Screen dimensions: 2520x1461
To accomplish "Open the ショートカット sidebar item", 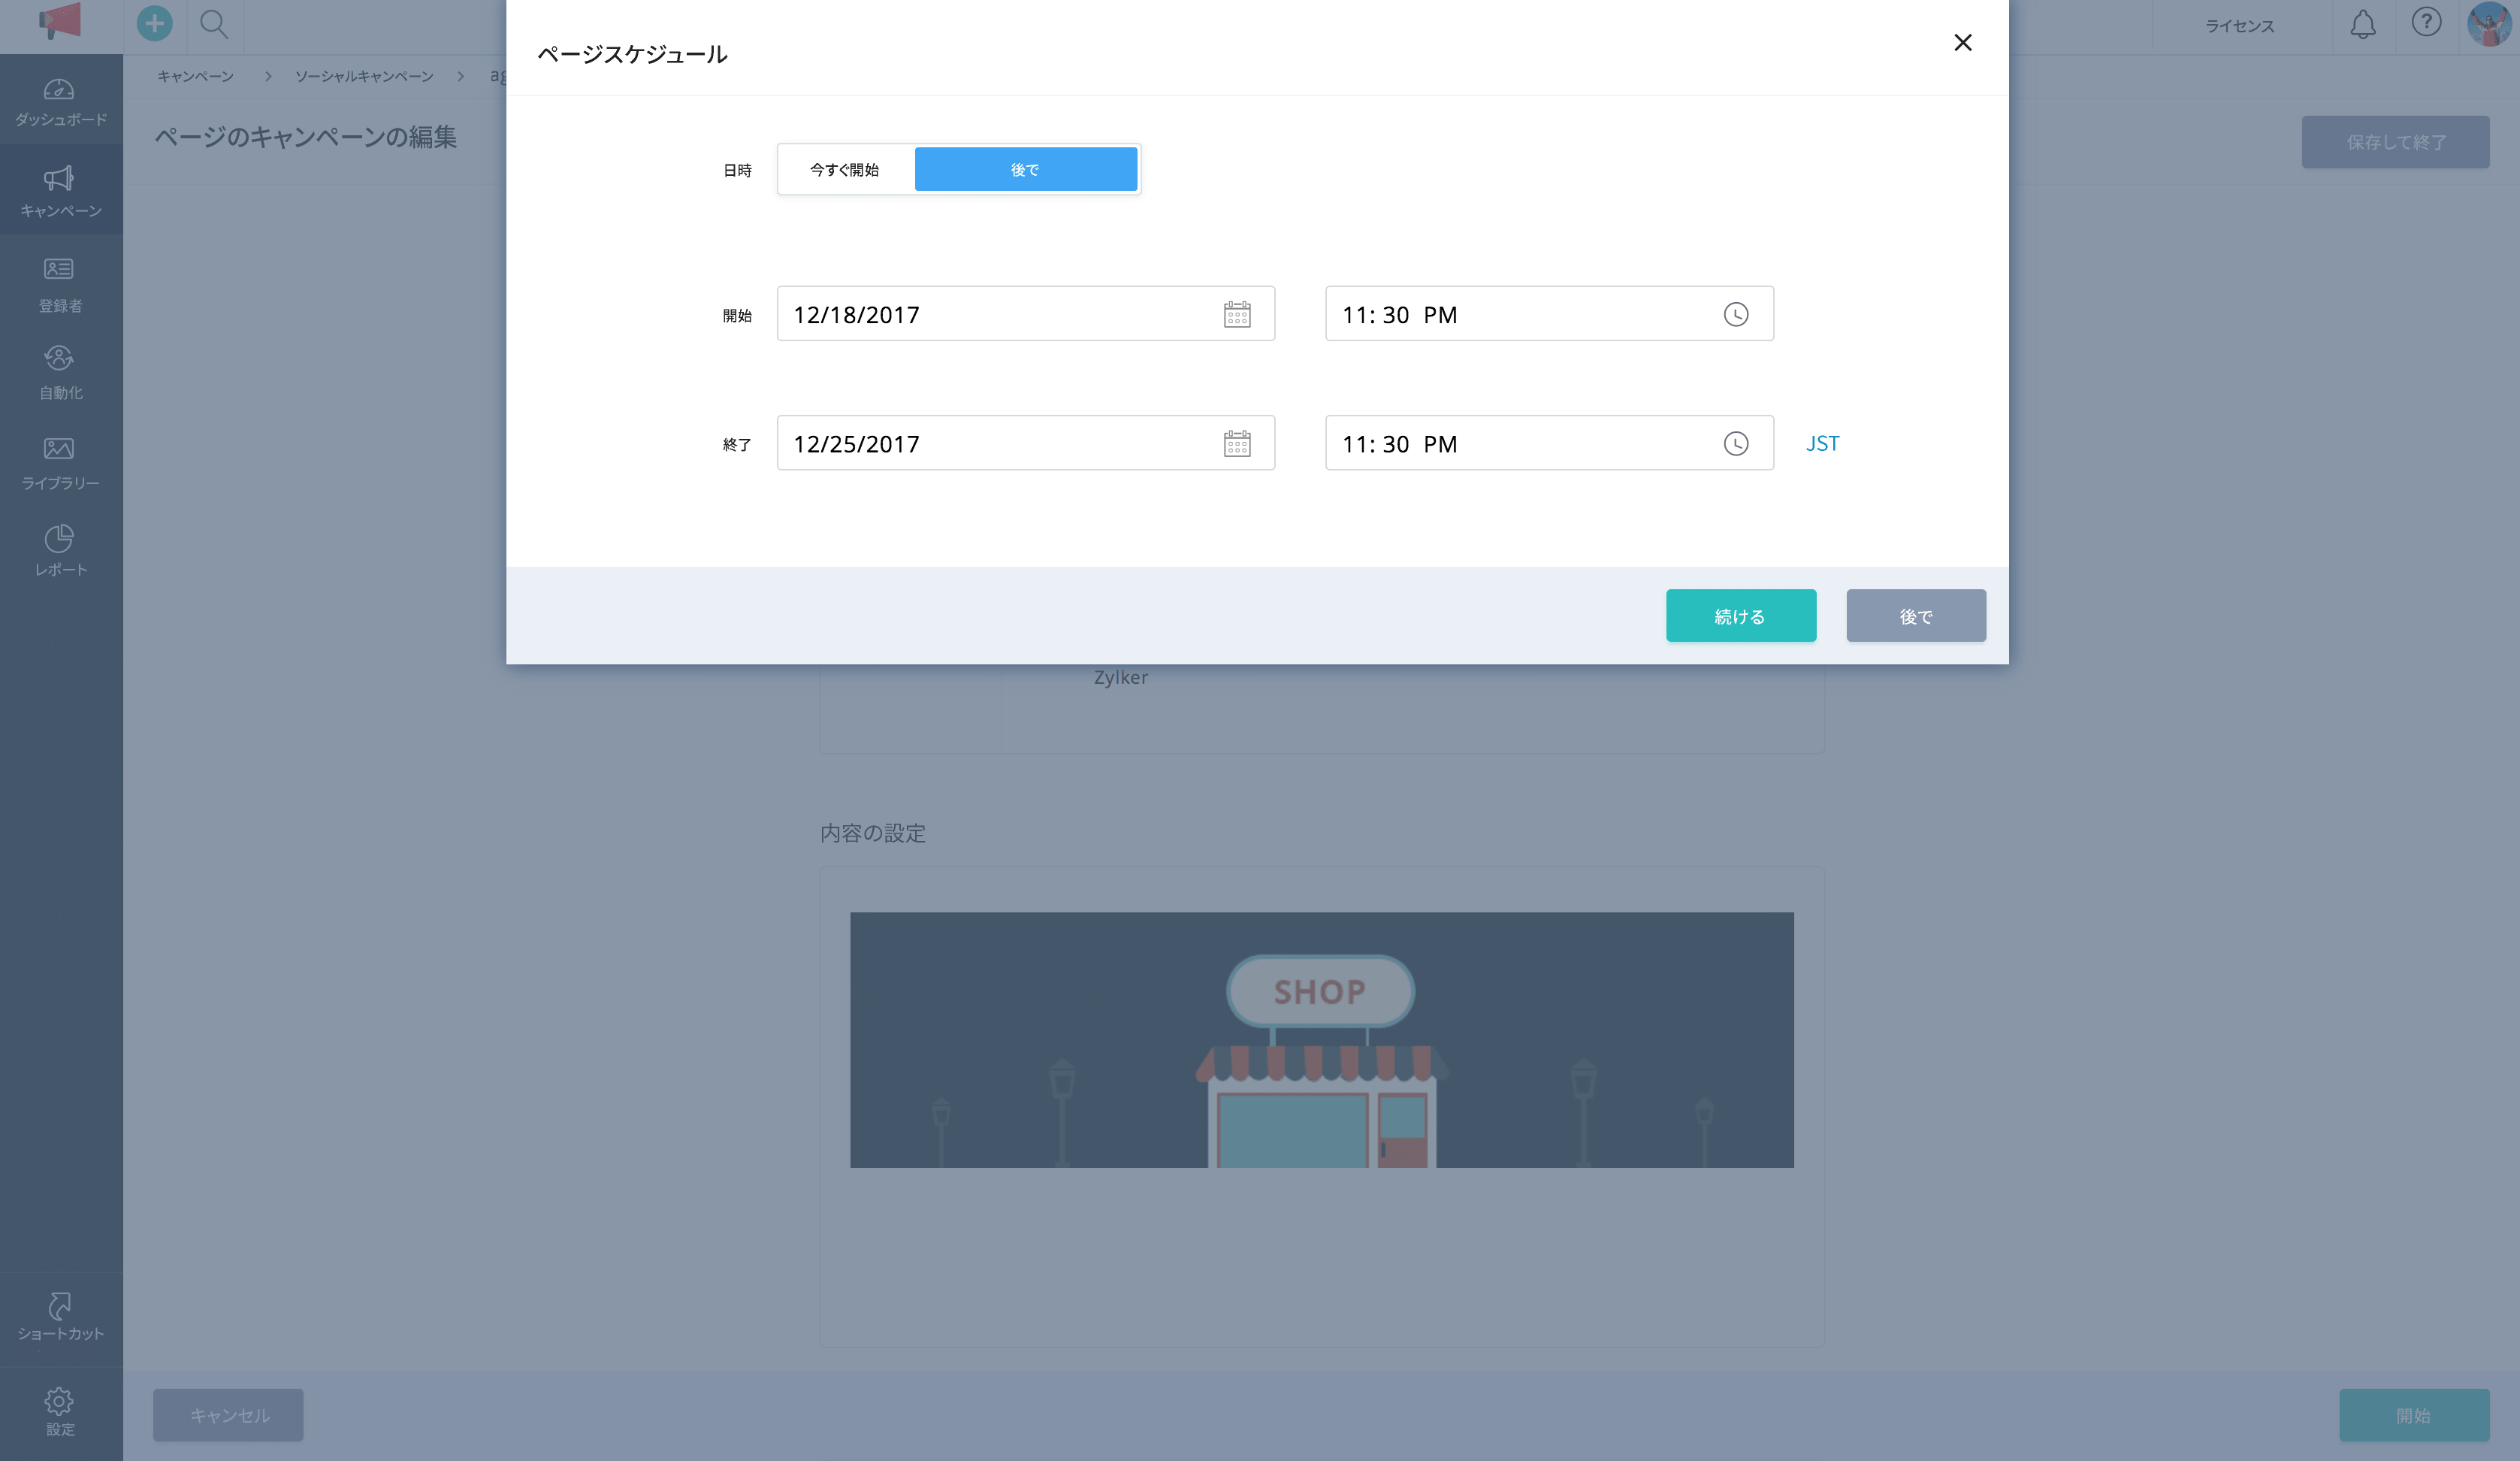I will click(60, 1316).
